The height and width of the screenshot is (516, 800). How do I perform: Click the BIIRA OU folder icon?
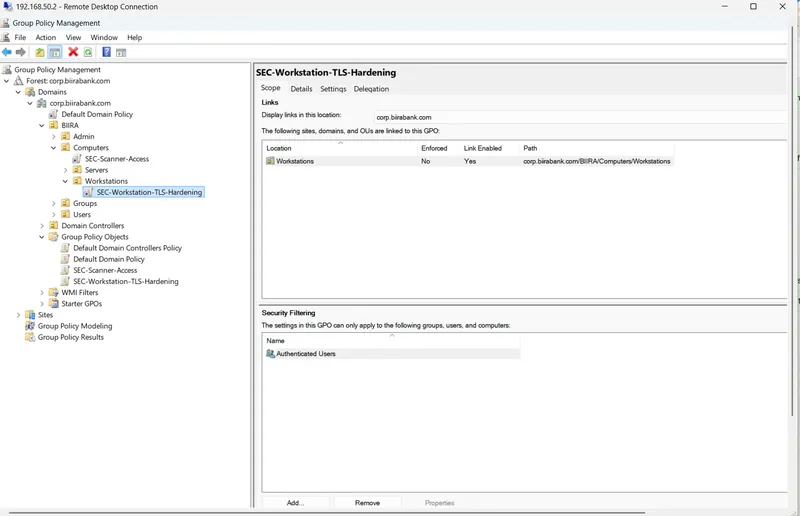[x=54, y=126]
